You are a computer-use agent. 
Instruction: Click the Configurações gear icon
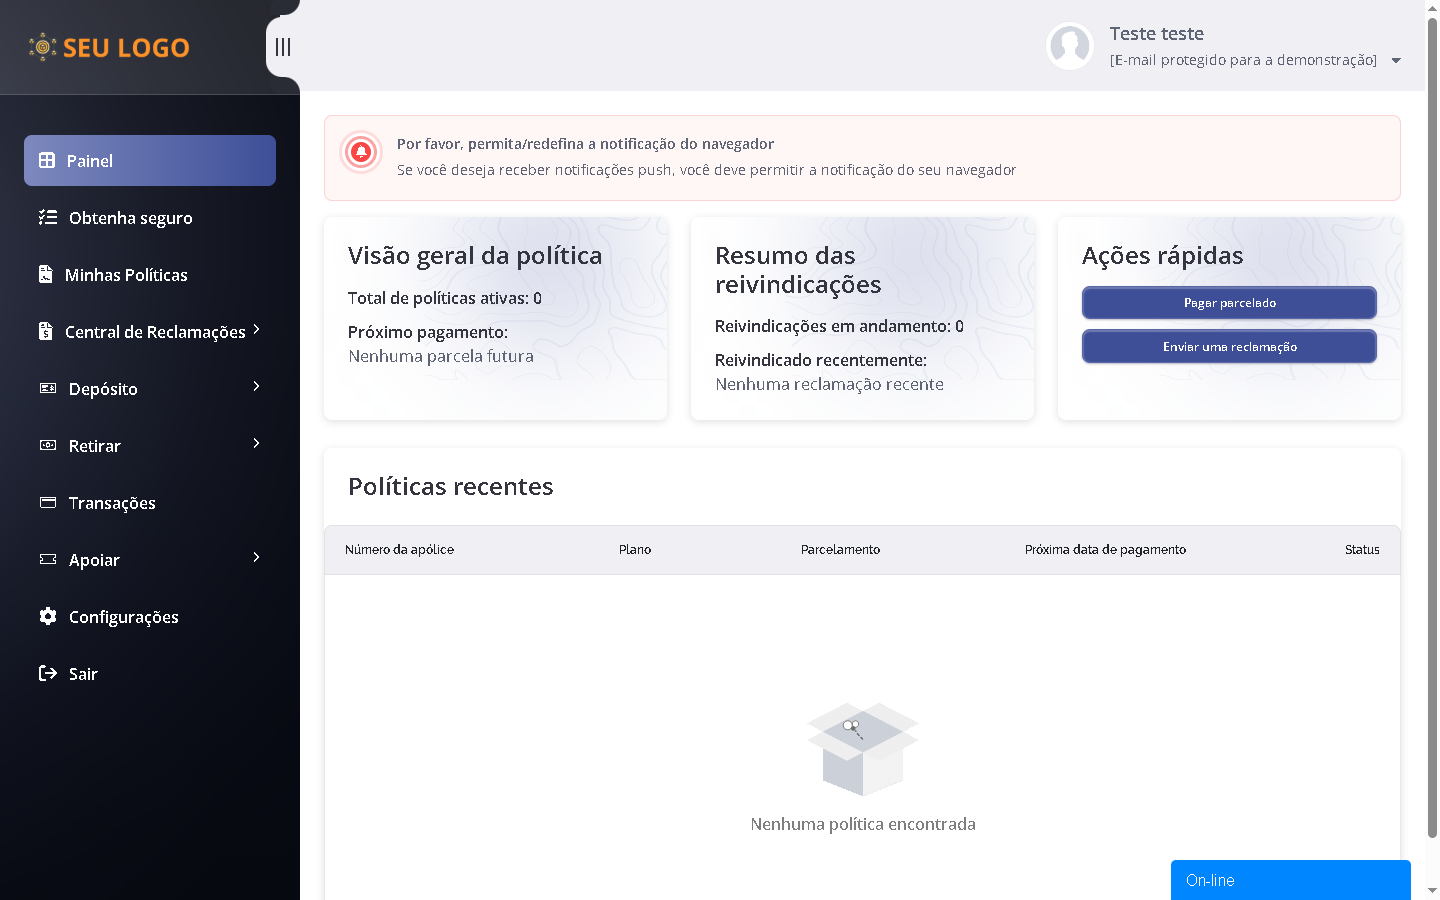pos(48,616)
